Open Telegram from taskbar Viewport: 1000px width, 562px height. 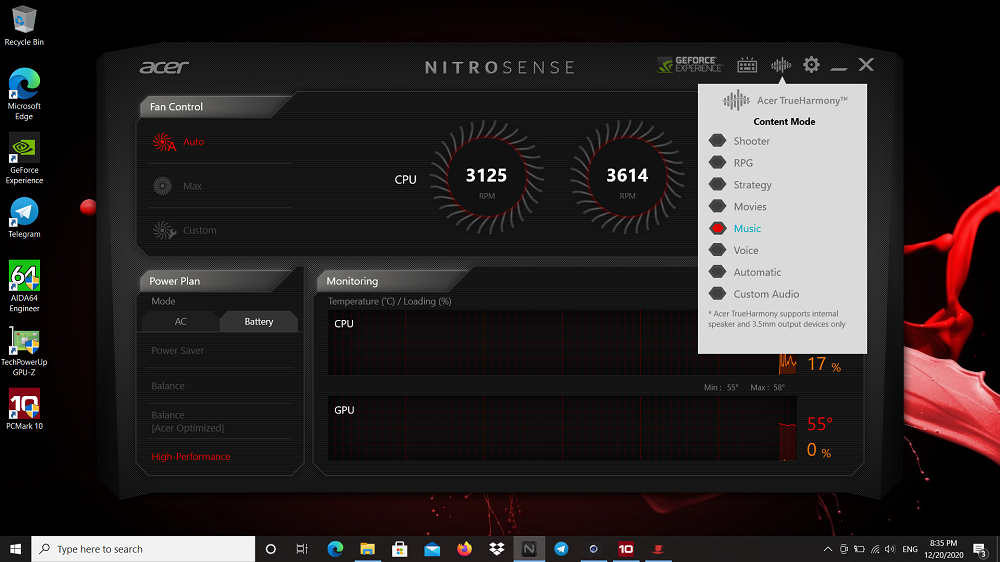561,549
